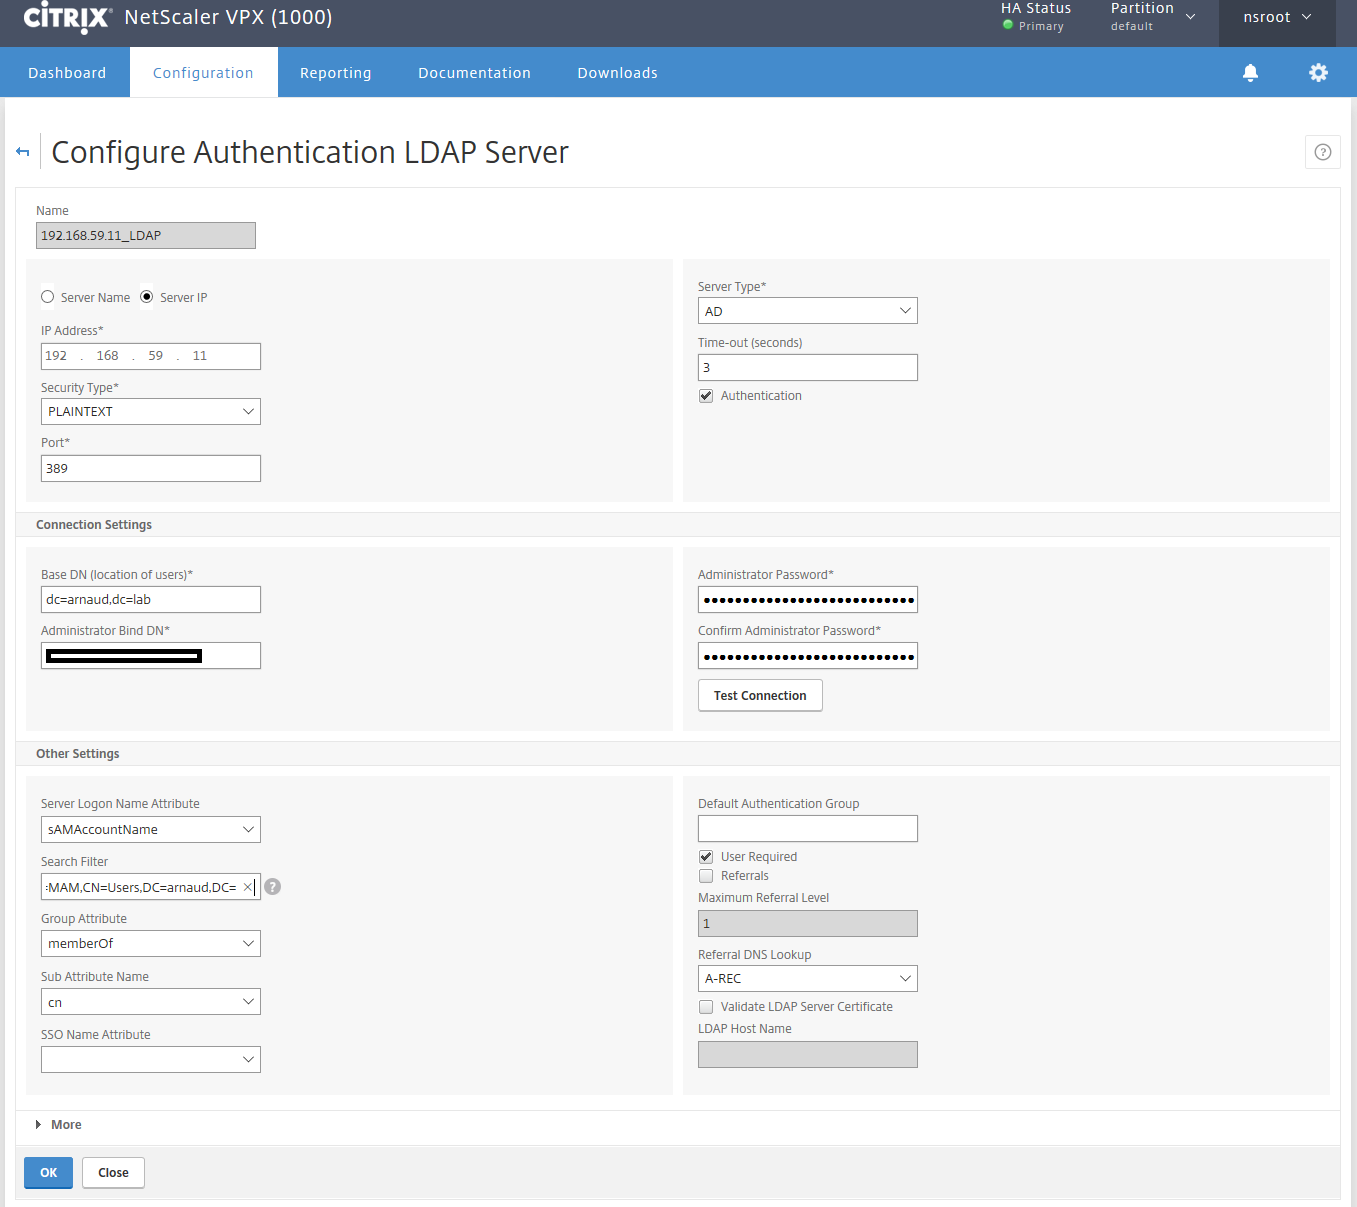
Task: Click the Name field 192.168.59.11_LDAP
Action: point(146,236)
